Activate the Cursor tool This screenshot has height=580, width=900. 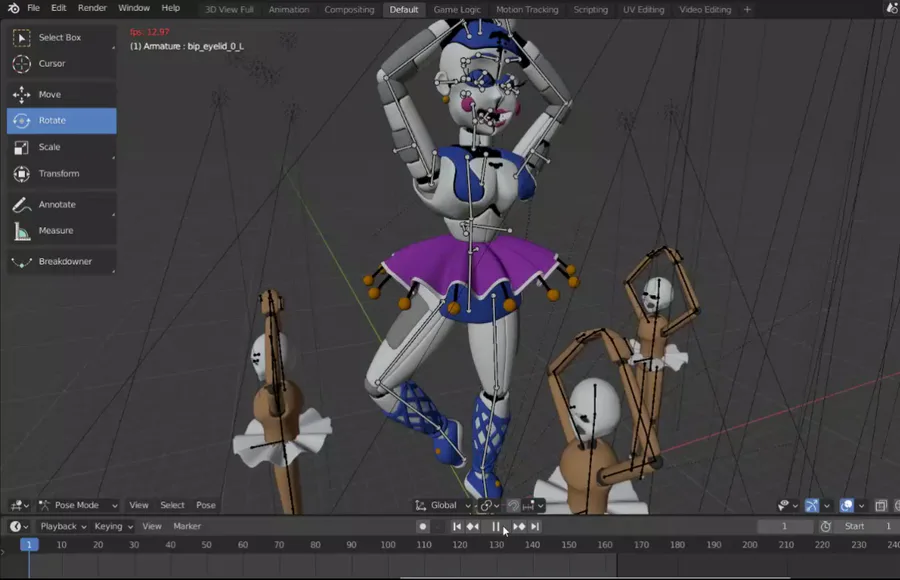pos(61,64)
